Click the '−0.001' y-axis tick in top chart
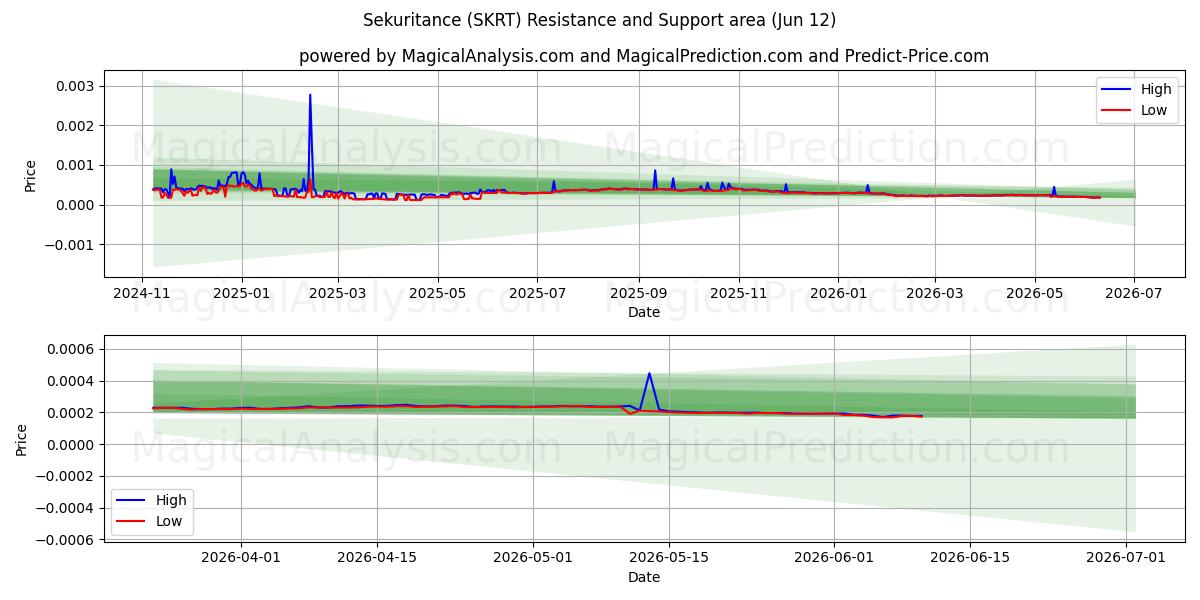This screenshot has width=1200, height=600. 70,245
